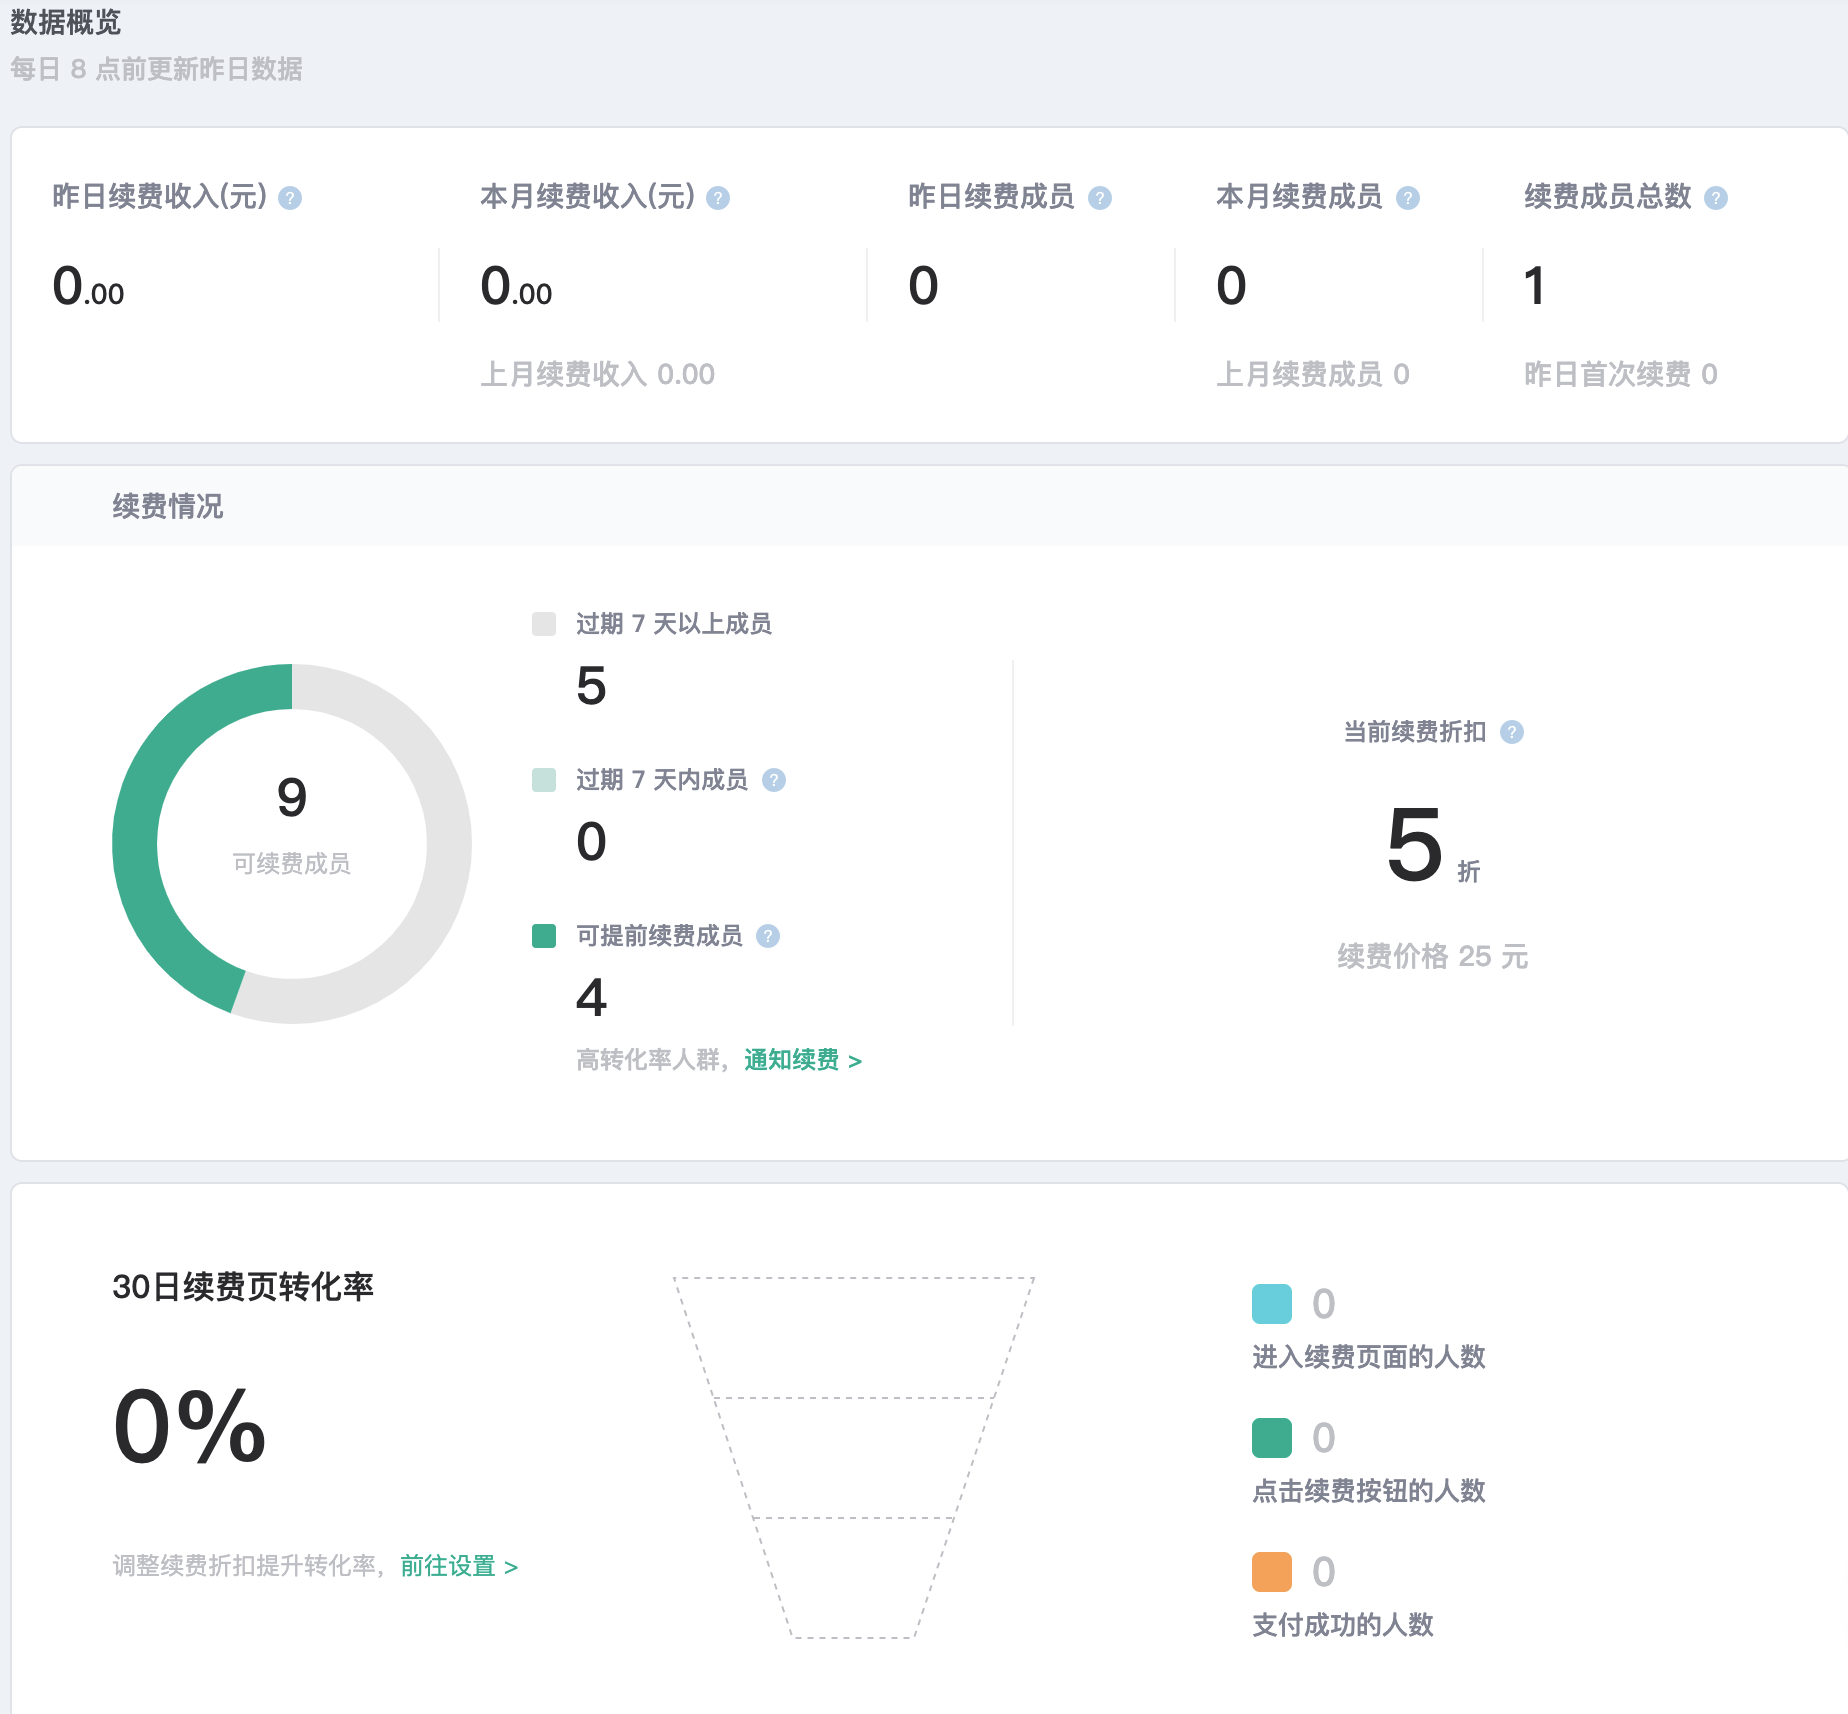Click 点击续费按钮的人数 label

(x=1369, y=1491)
